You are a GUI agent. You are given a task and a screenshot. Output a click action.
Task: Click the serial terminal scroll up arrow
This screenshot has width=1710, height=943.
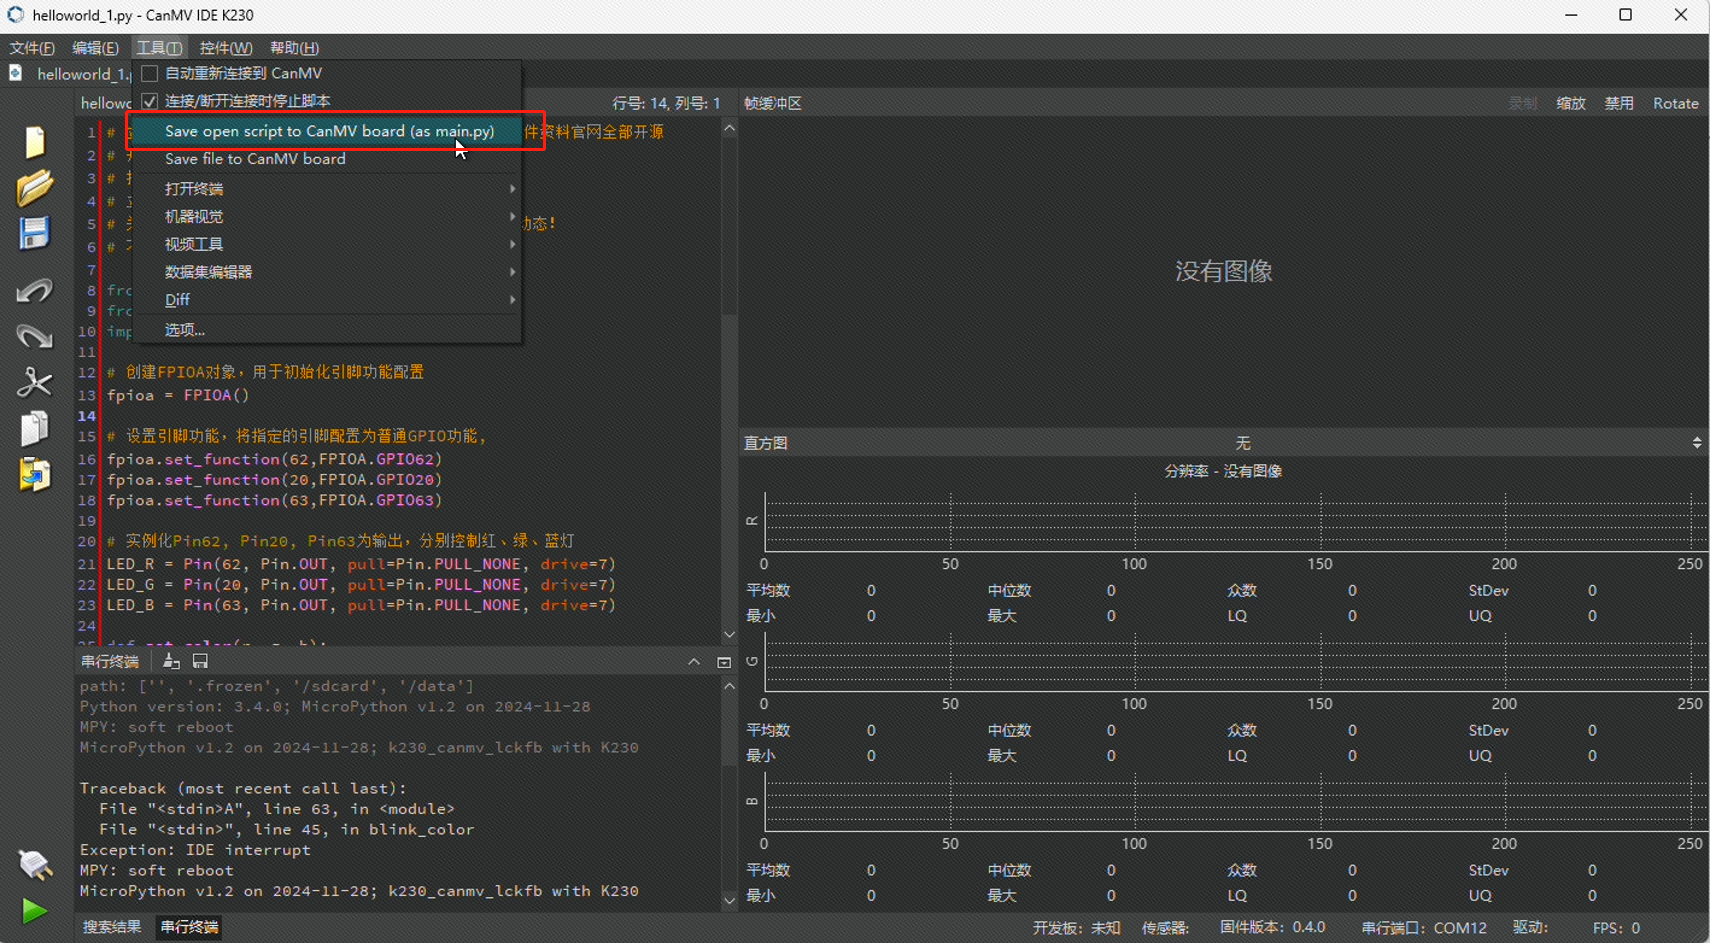coord(729,686)
